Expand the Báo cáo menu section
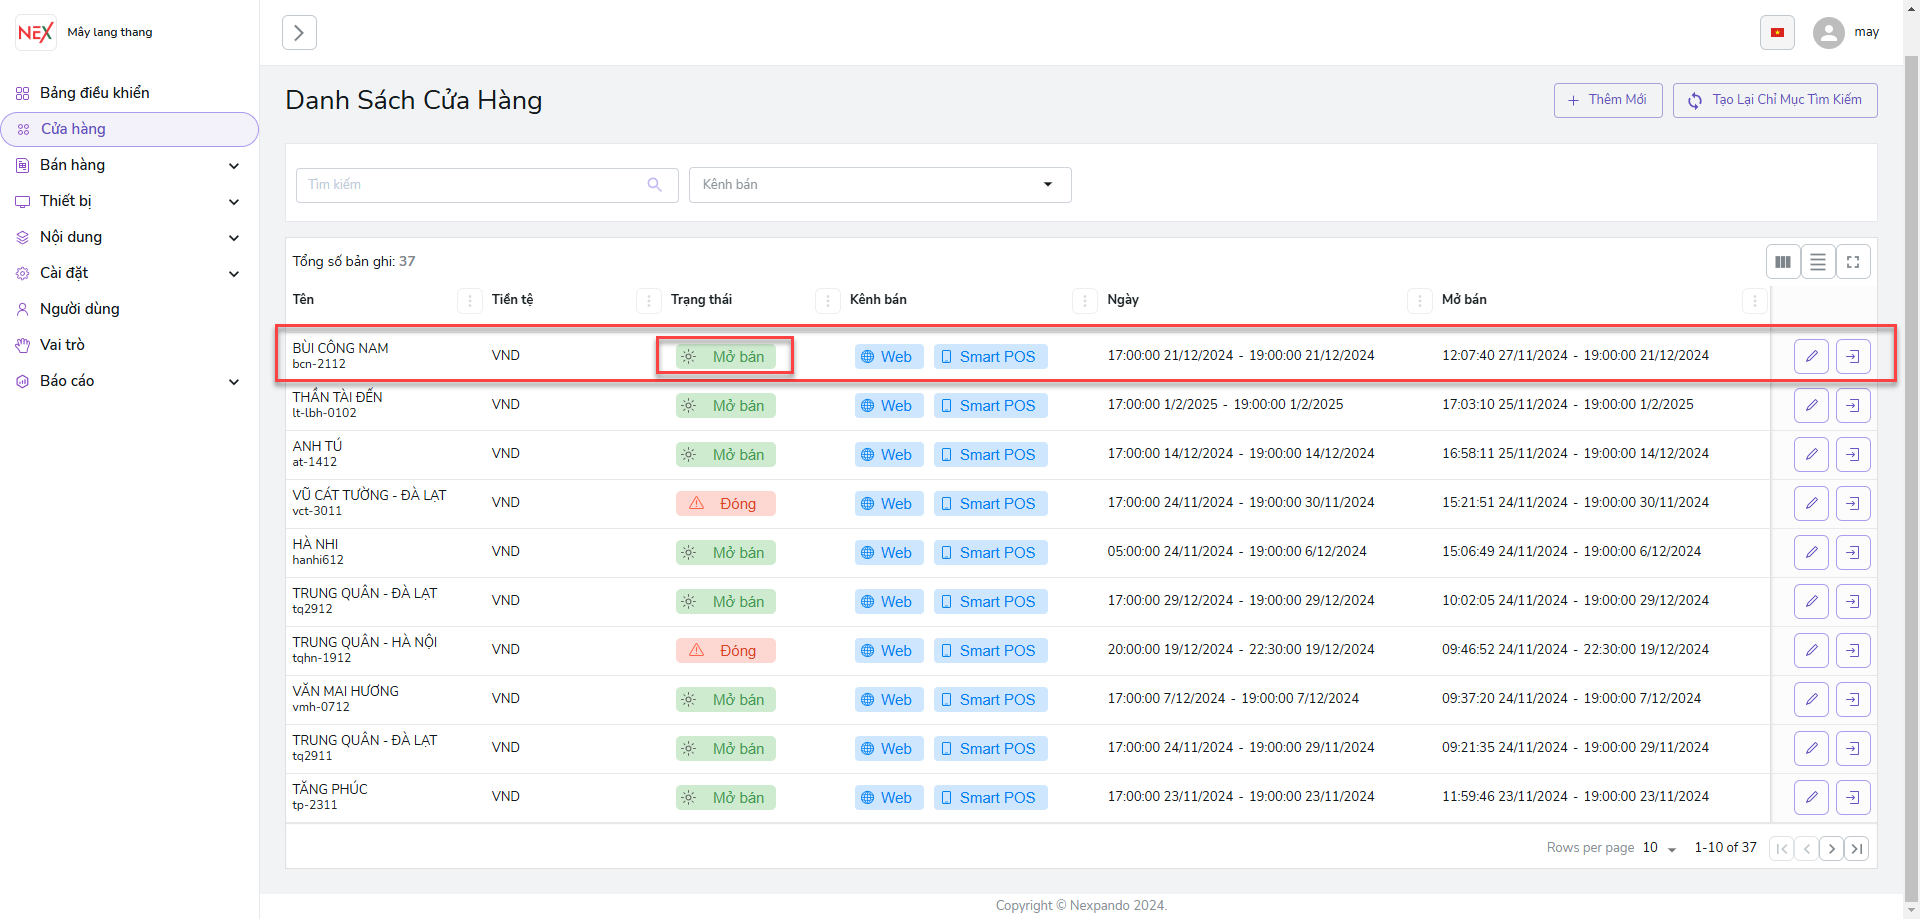Image resolution: width=1920 pixels, height=919 pixels. [x=129, y=381]
